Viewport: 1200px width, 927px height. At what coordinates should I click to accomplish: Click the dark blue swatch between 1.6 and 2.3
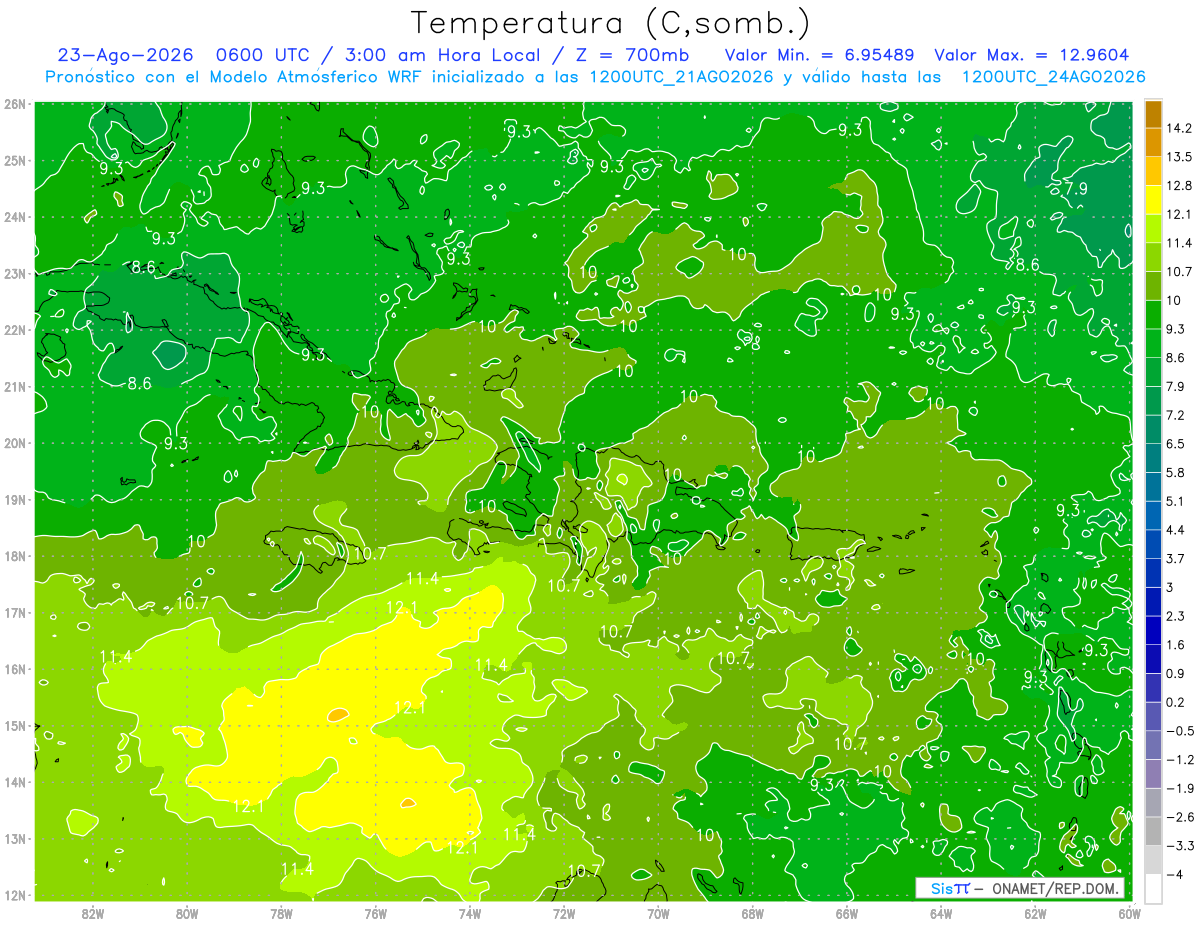pos(1153,630)
